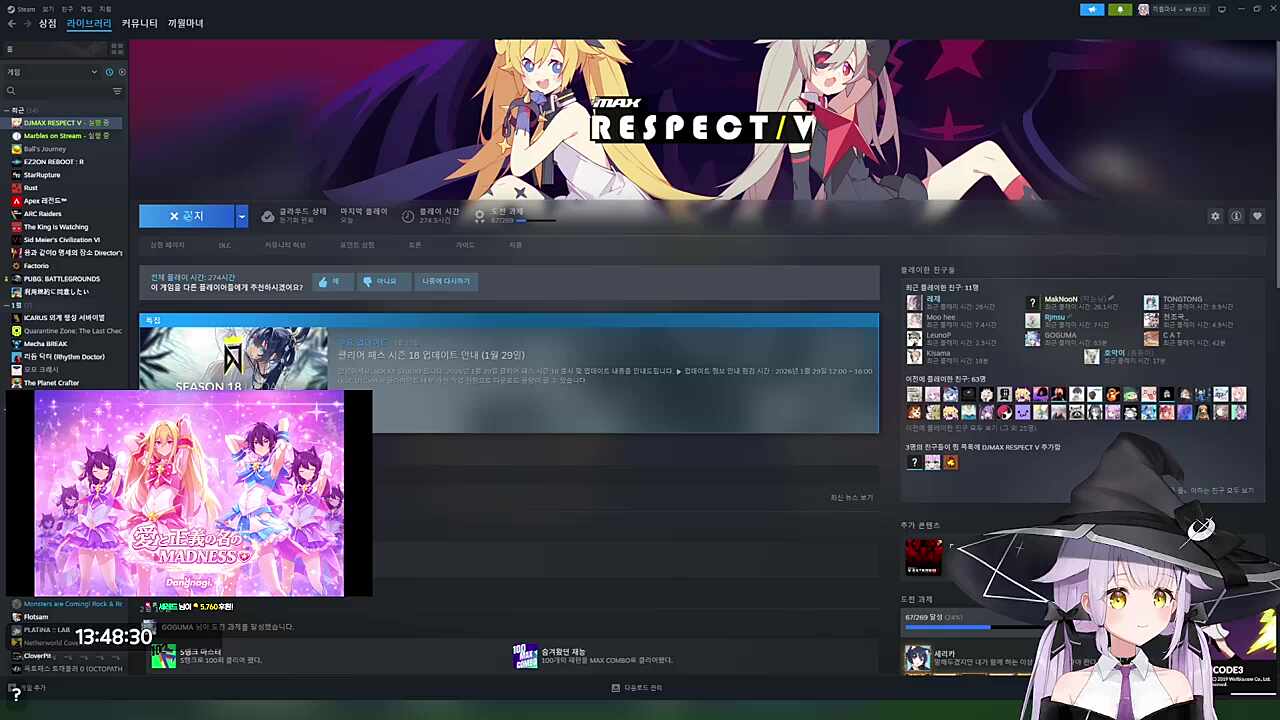
Task: Click the game info icon
Action: [x=1236, y=216]
